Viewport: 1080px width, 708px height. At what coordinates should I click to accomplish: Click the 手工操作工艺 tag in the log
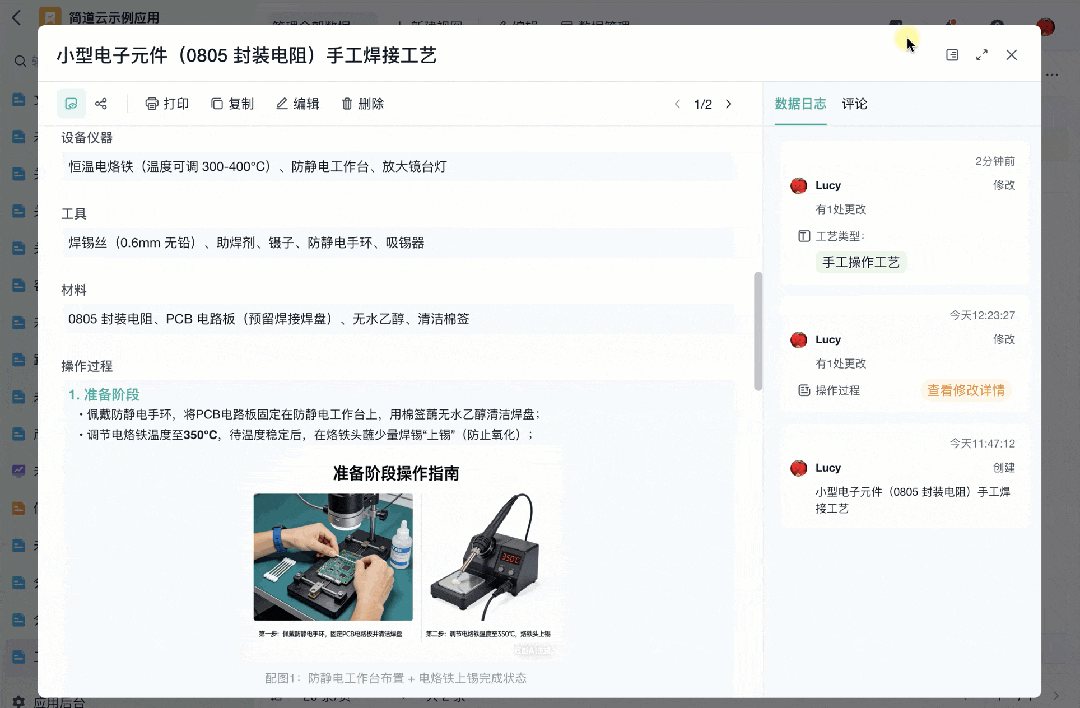pos(861,262)
